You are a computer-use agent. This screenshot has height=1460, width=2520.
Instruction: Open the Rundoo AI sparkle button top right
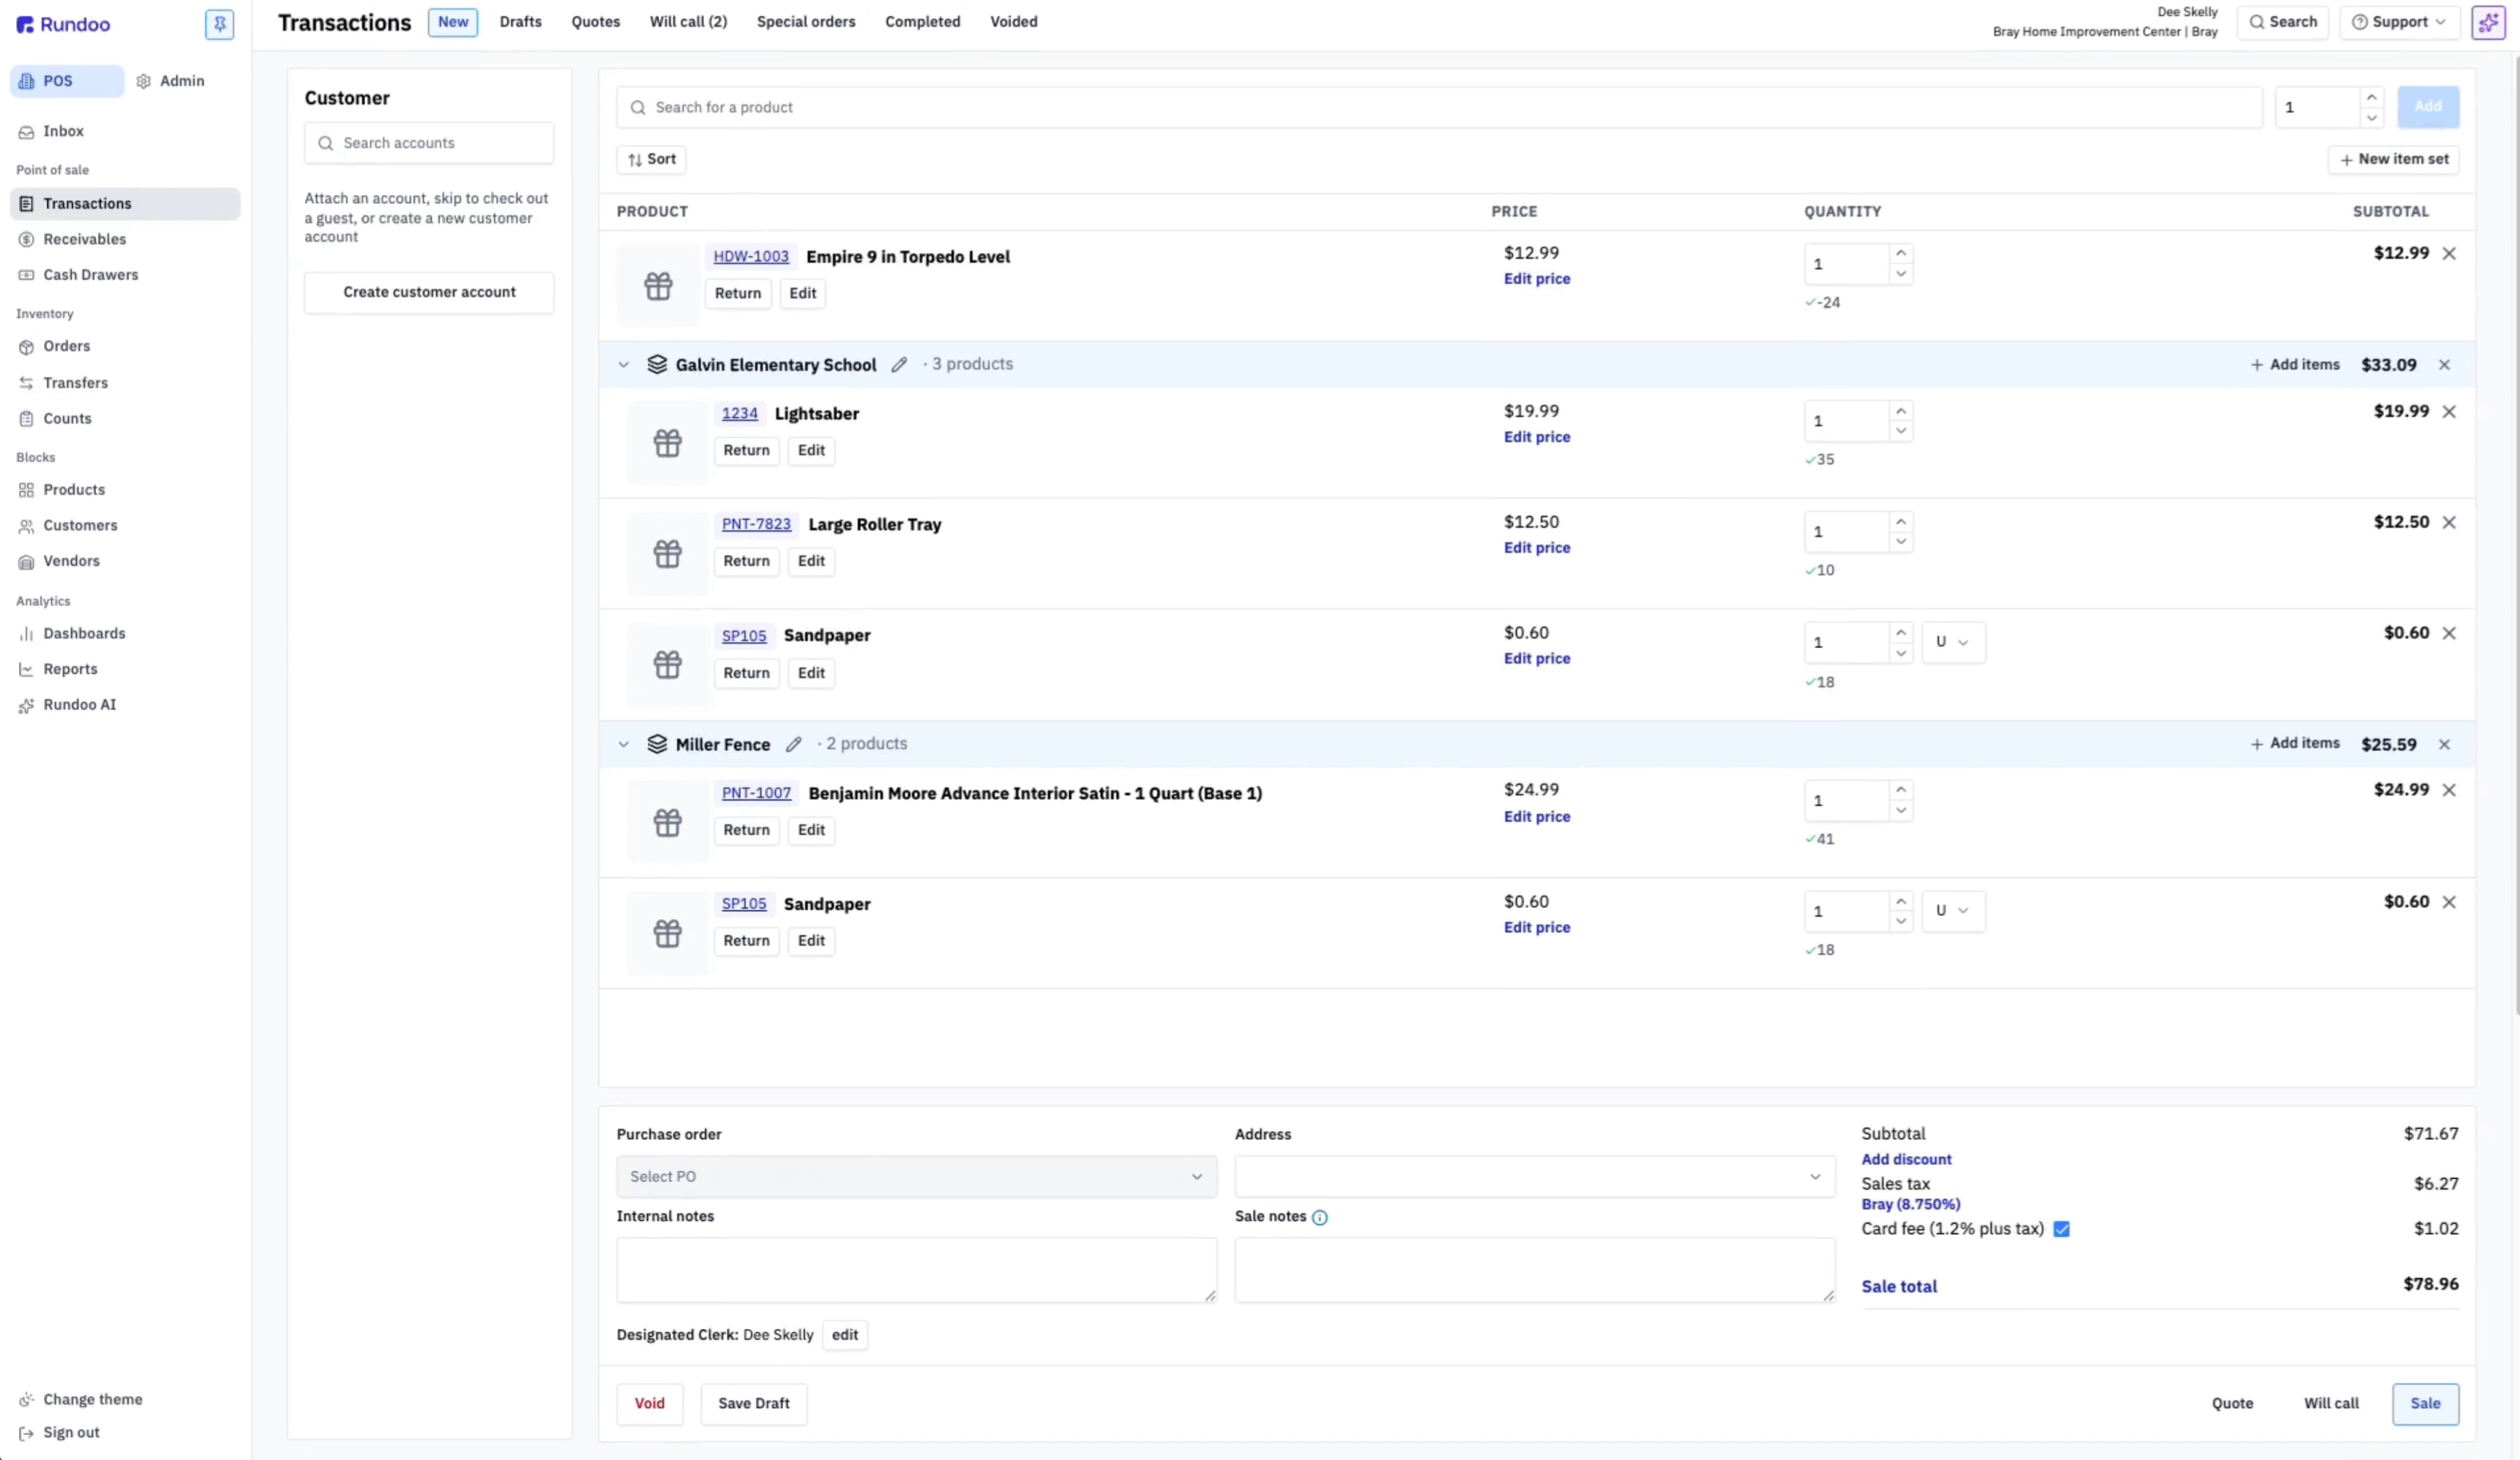click(x=2488, y=22)
